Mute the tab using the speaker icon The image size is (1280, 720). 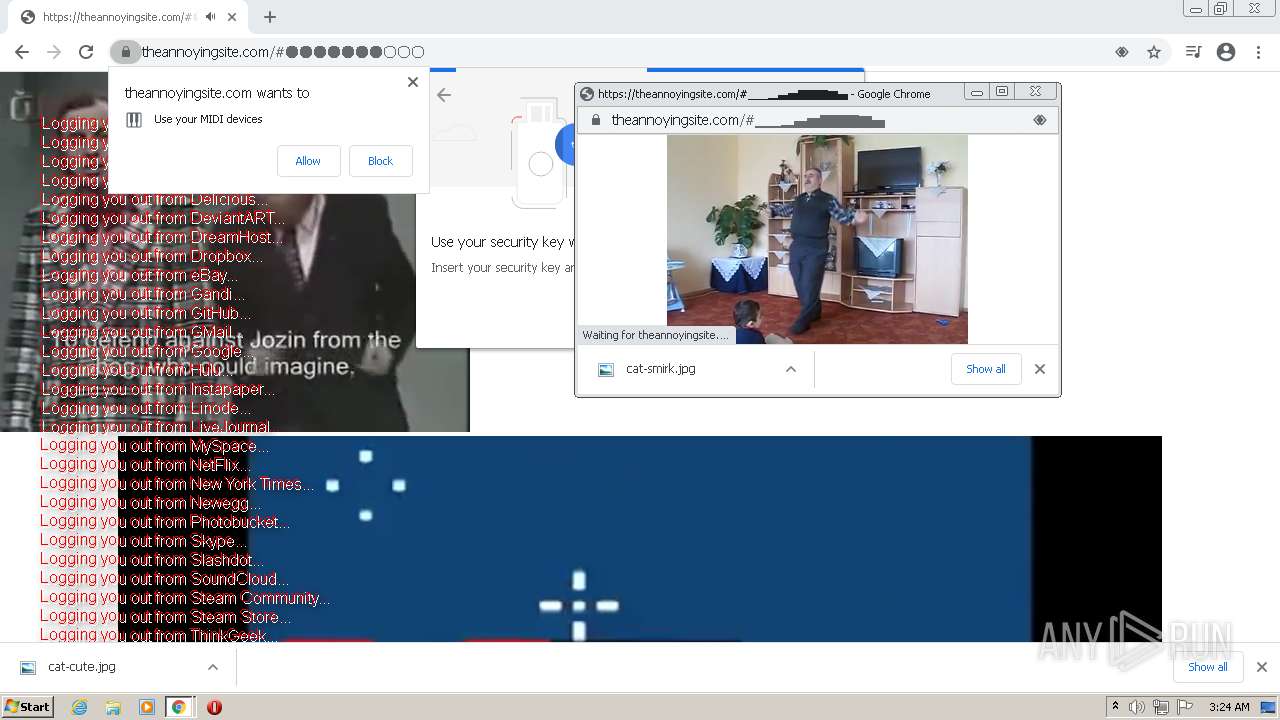(211, 17)
